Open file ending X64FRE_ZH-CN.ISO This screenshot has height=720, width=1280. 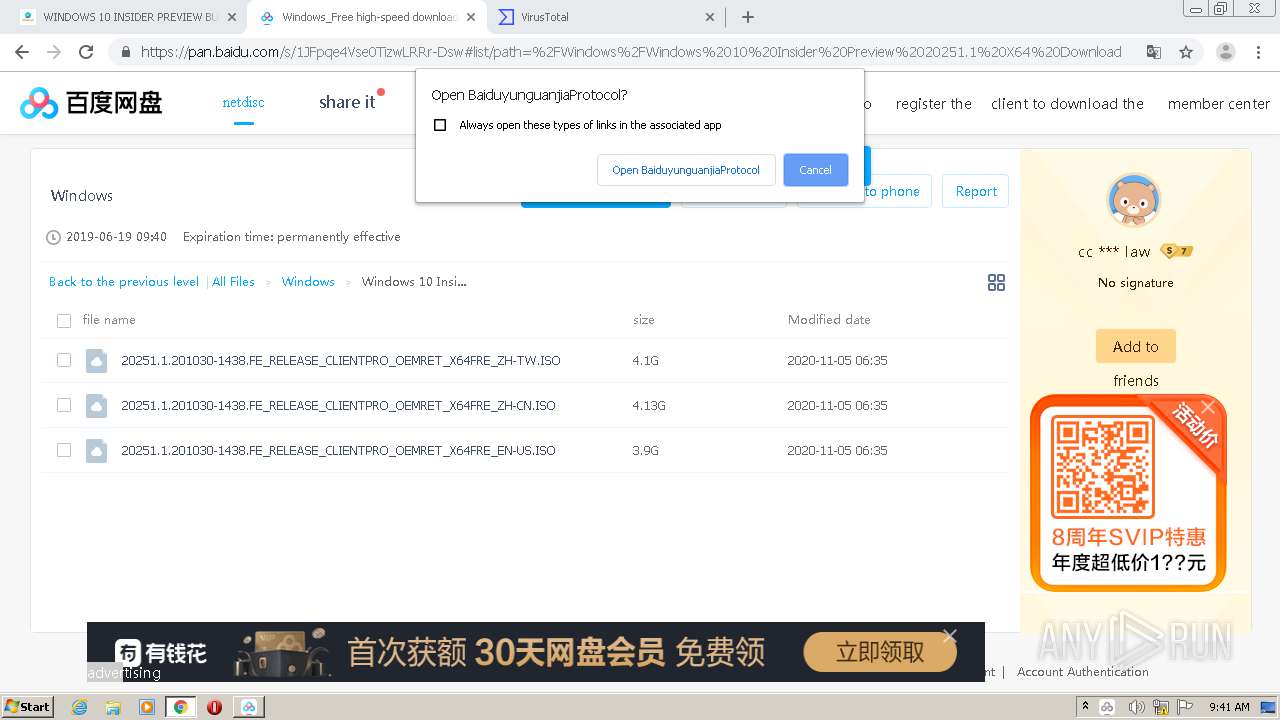[338, 405]
